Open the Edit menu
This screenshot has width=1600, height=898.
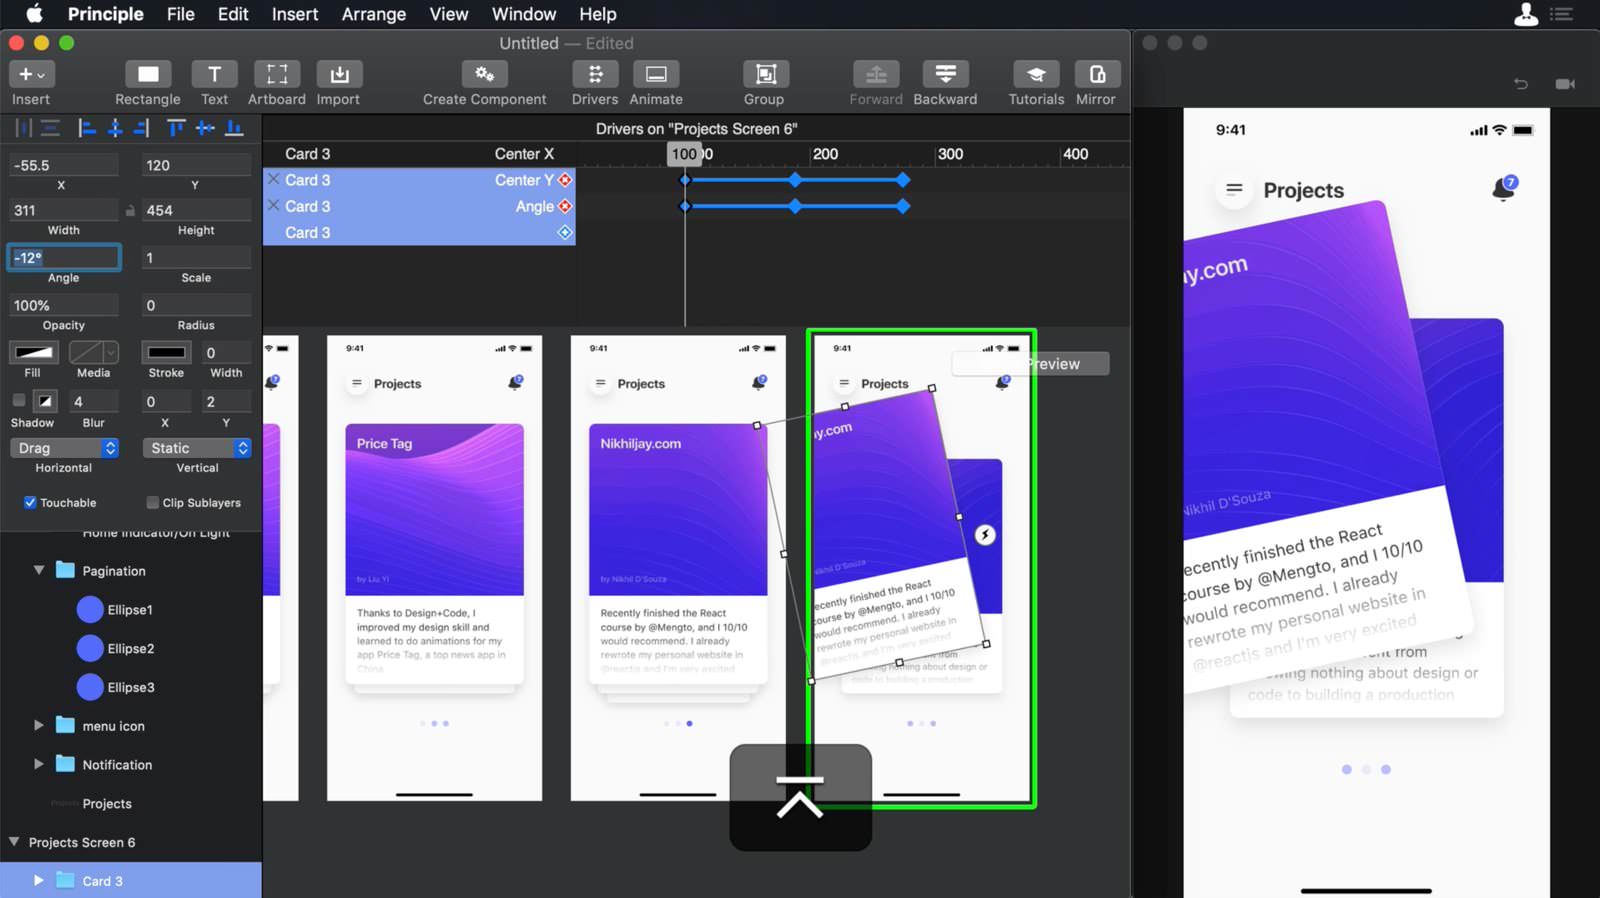[233, 14]
